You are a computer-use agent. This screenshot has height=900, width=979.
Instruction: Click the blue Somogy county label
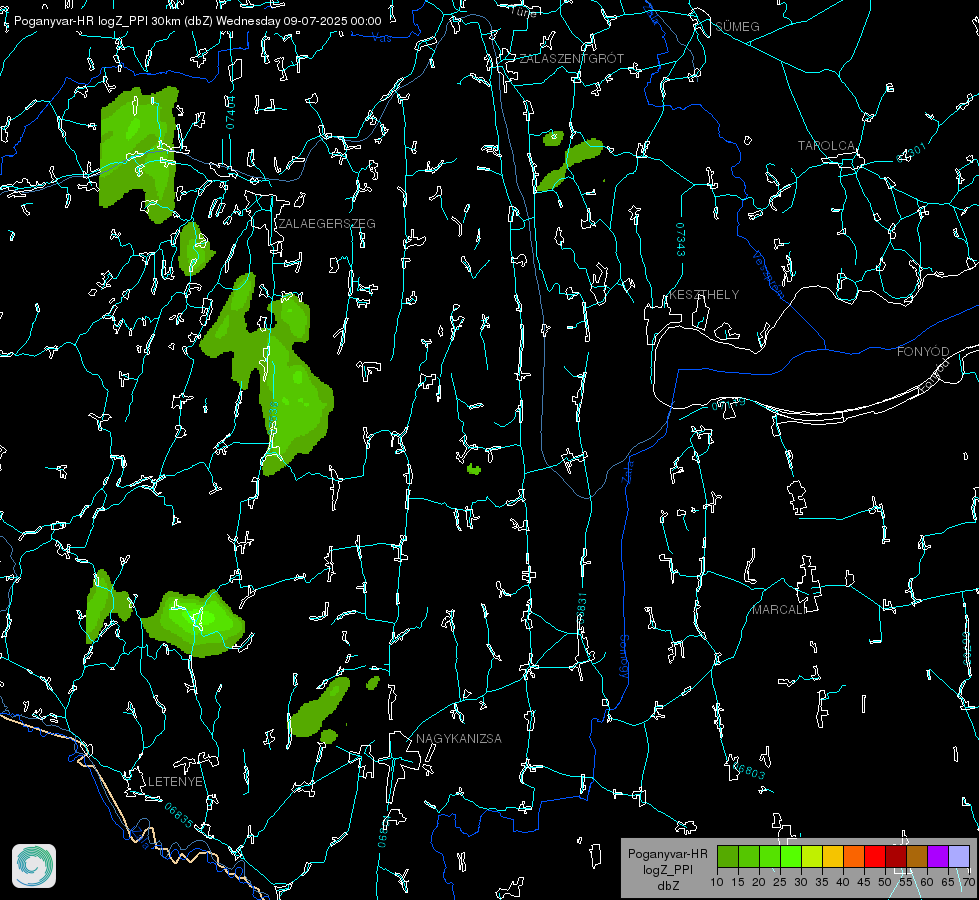click(624, 658)
